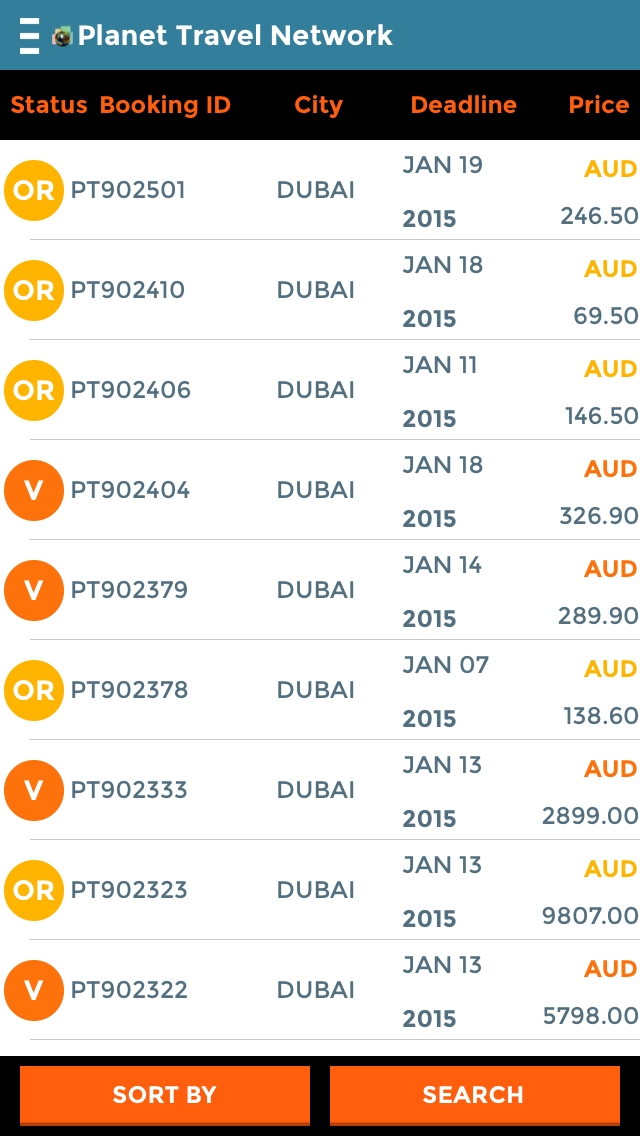Tap the V status badge for PT902333
Screen dimensions: 640x1136
pyautogui.click(x=34, y=790)
